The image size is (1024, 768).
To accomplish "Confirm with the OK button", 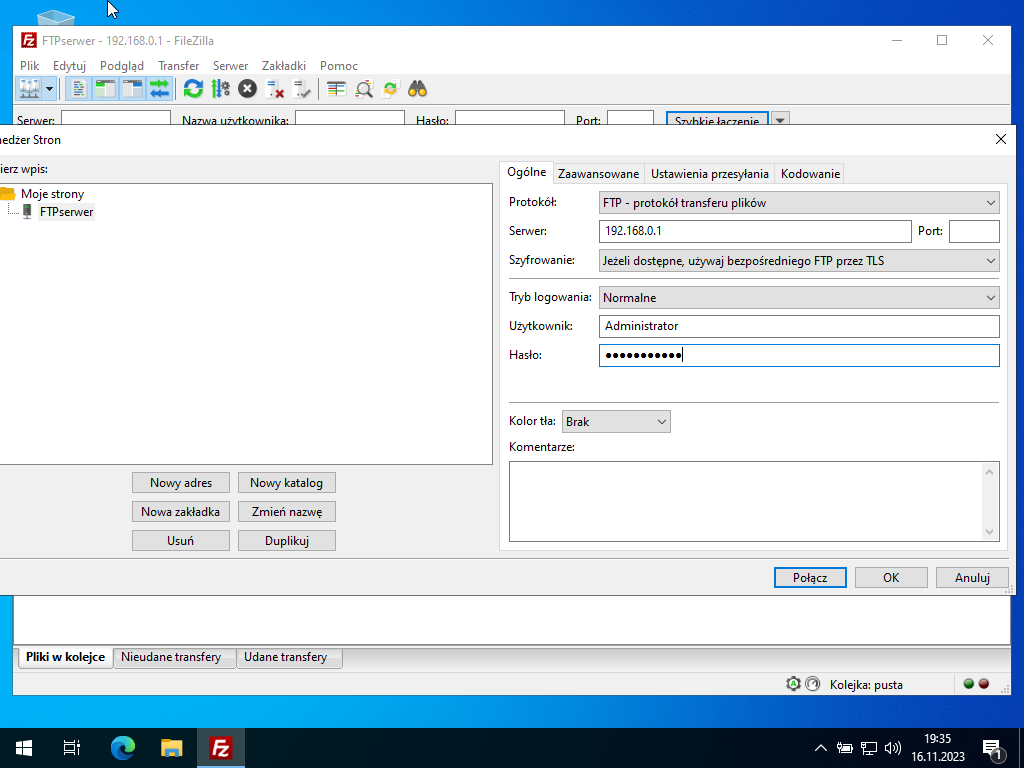I will point(891,577).
